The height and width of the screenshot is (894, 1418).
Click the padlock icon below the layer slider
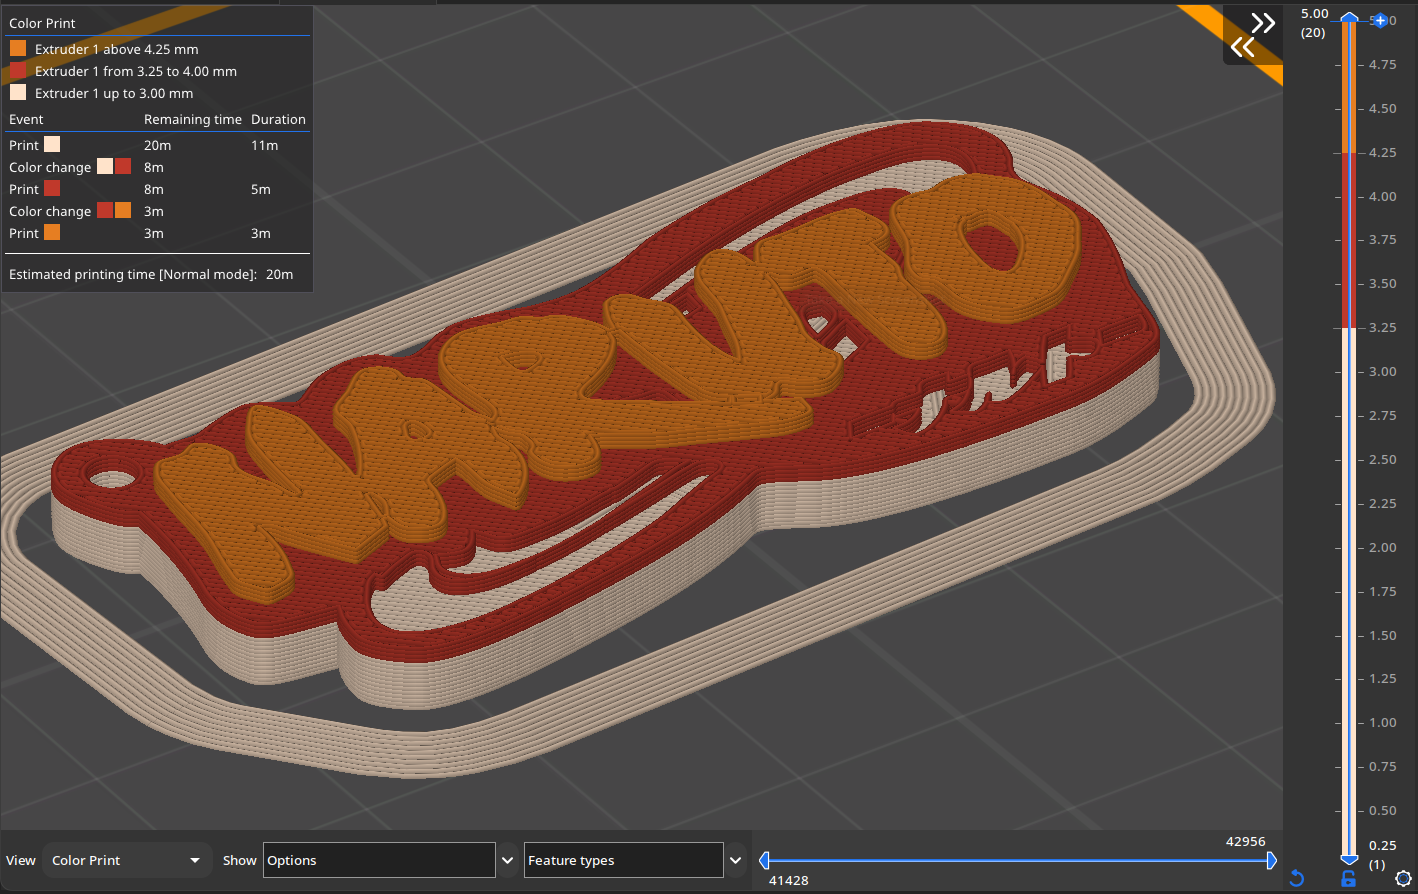(x=1348, y=878)
